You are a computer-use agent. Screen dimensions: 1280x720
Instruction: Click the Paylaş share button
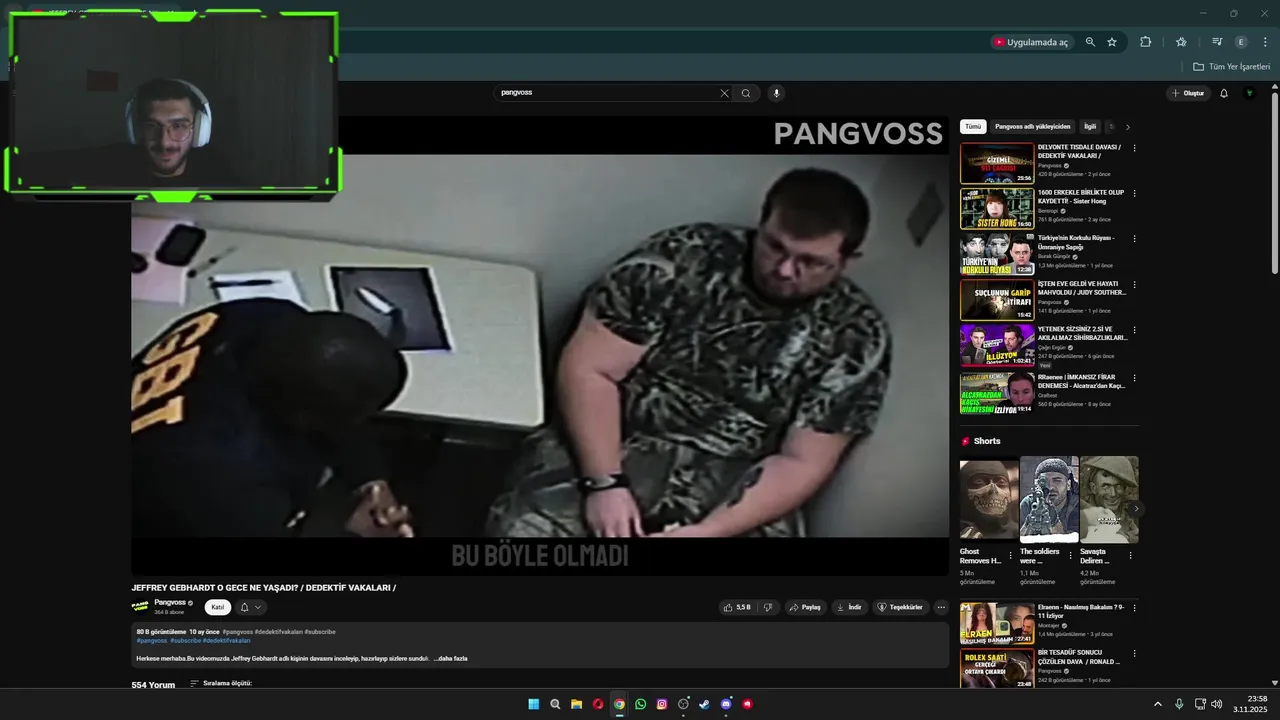pyautogui.click(x=806, y=607)
